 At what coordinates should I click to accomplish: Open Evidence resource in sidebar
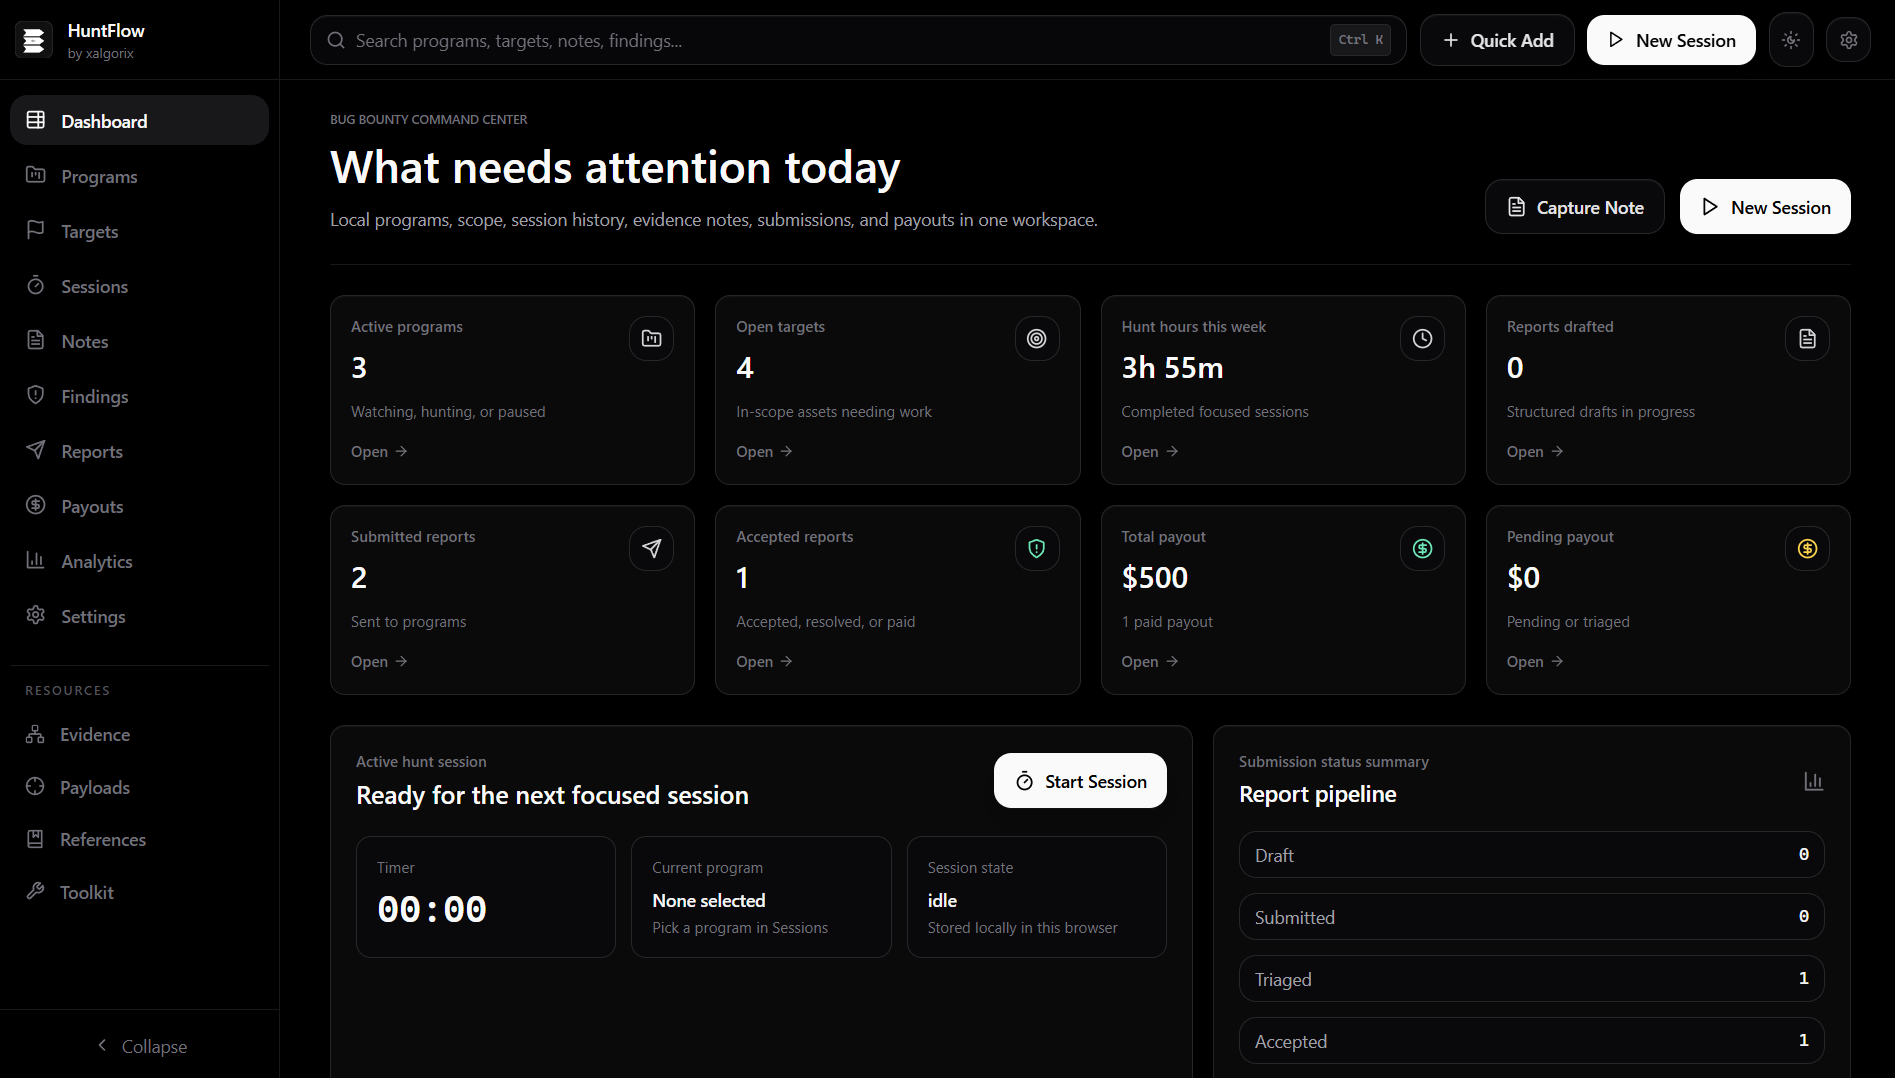pos(139,735)
